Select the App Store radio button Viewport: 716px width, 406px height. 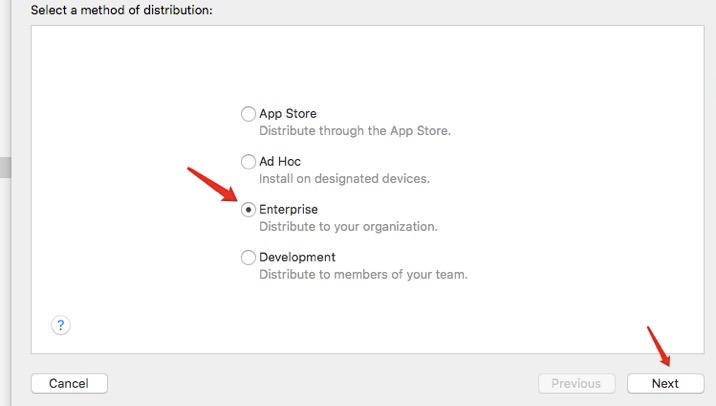(248, 114)
